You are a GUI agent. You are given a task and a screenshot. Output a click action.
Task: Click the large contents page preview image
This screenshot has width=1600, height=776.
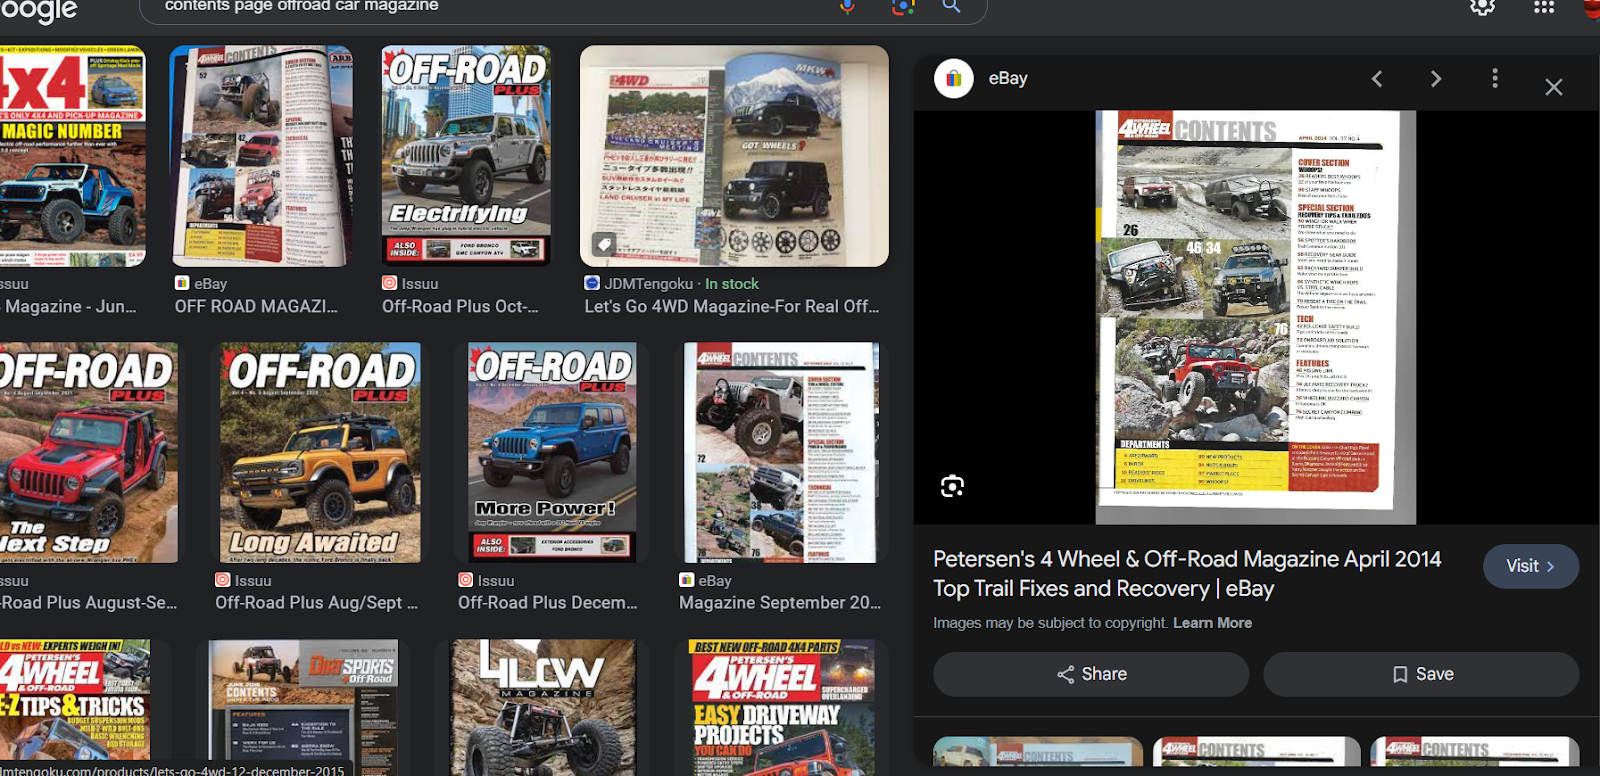1256,317
